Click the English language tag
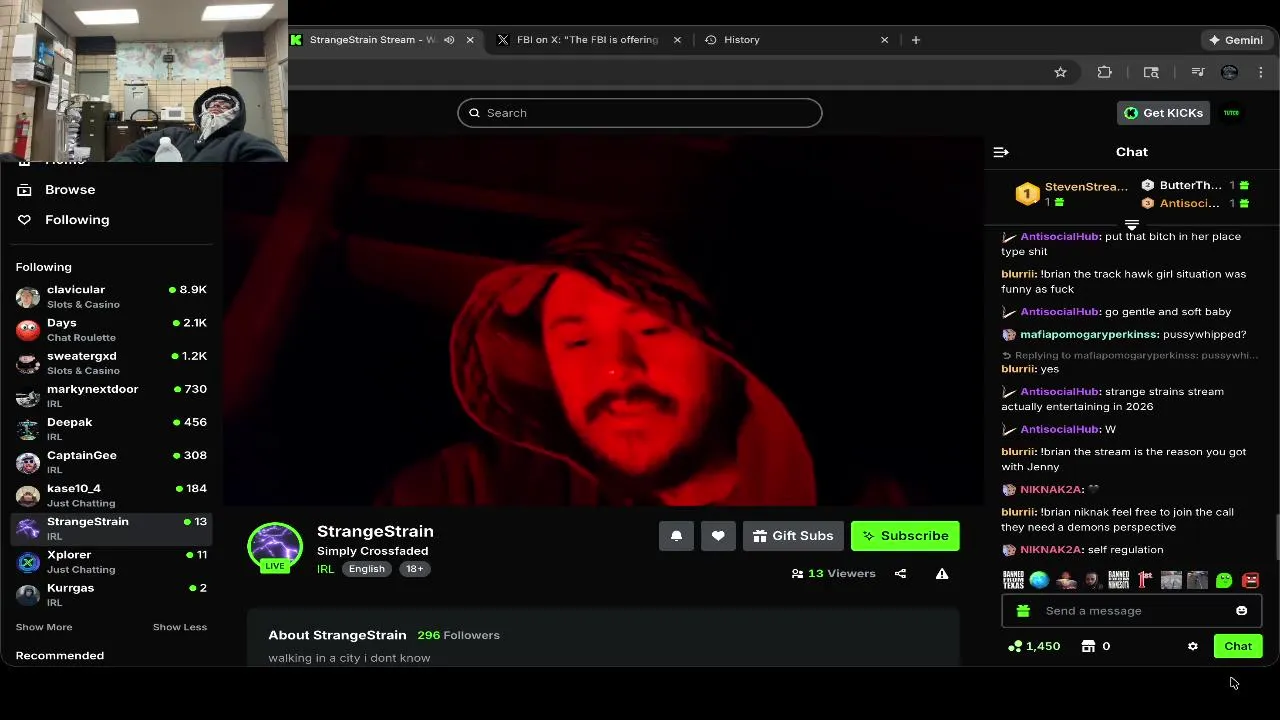 click(367, 569)
